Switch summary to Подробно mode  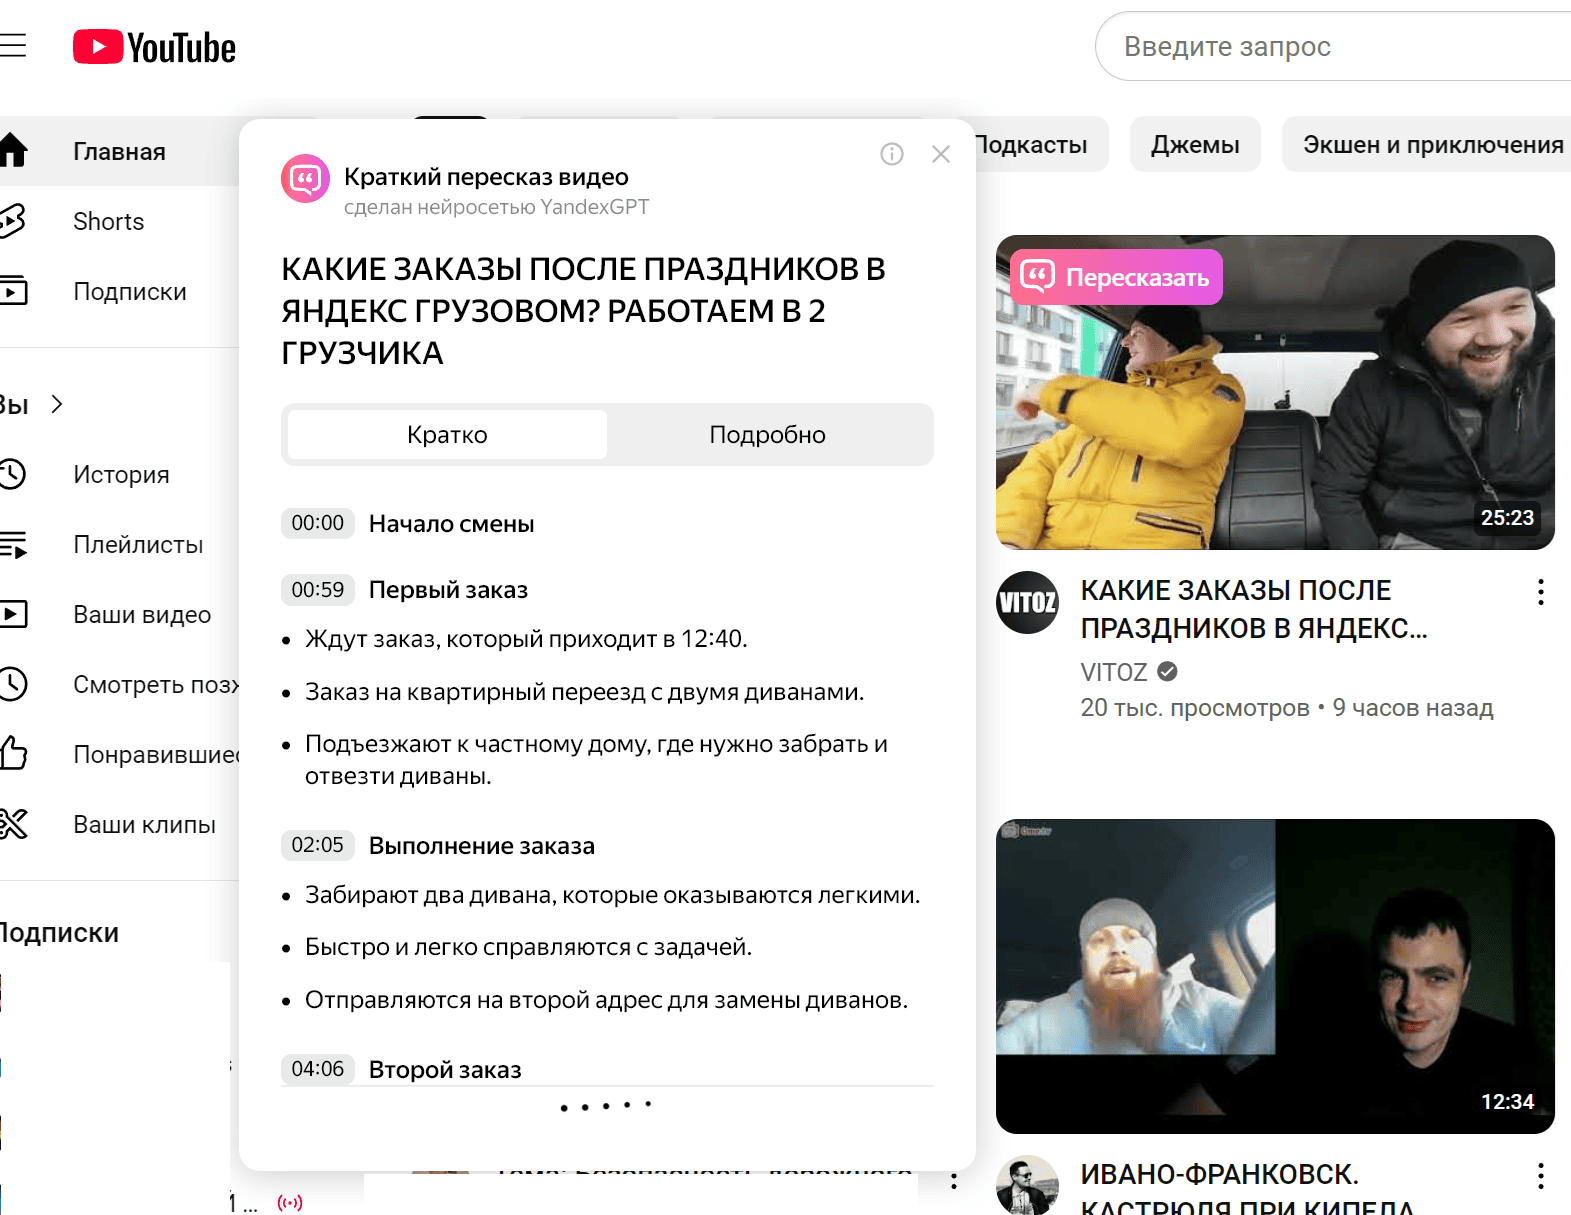point(767,435)
